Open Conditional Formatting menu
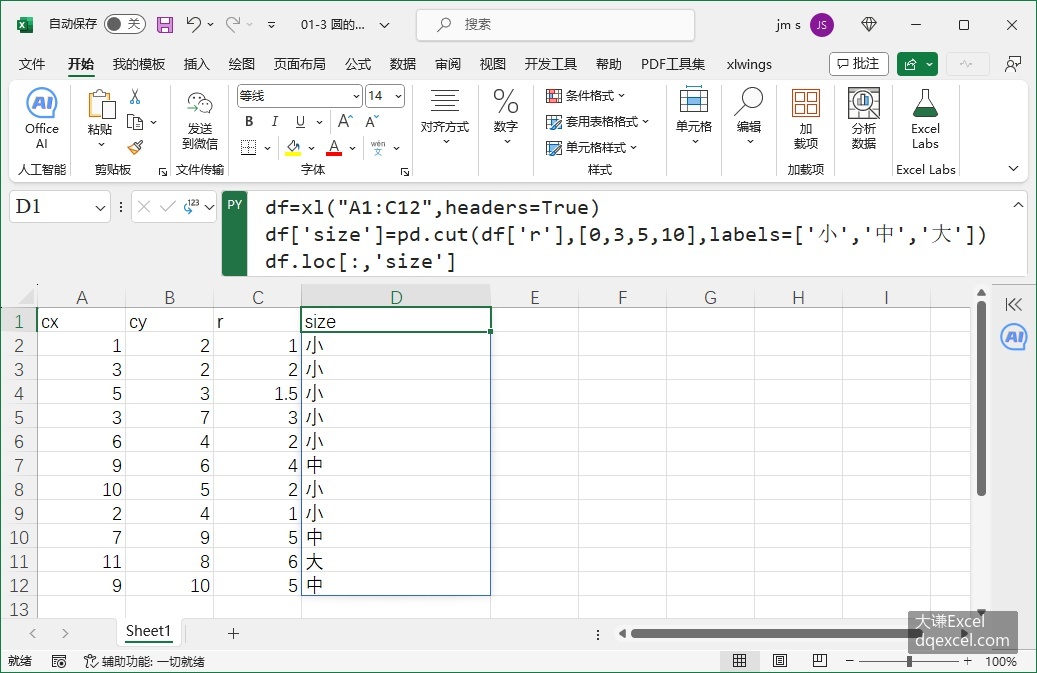The height and width of the screenshot is (673, 1037). (x=585, y=96)
